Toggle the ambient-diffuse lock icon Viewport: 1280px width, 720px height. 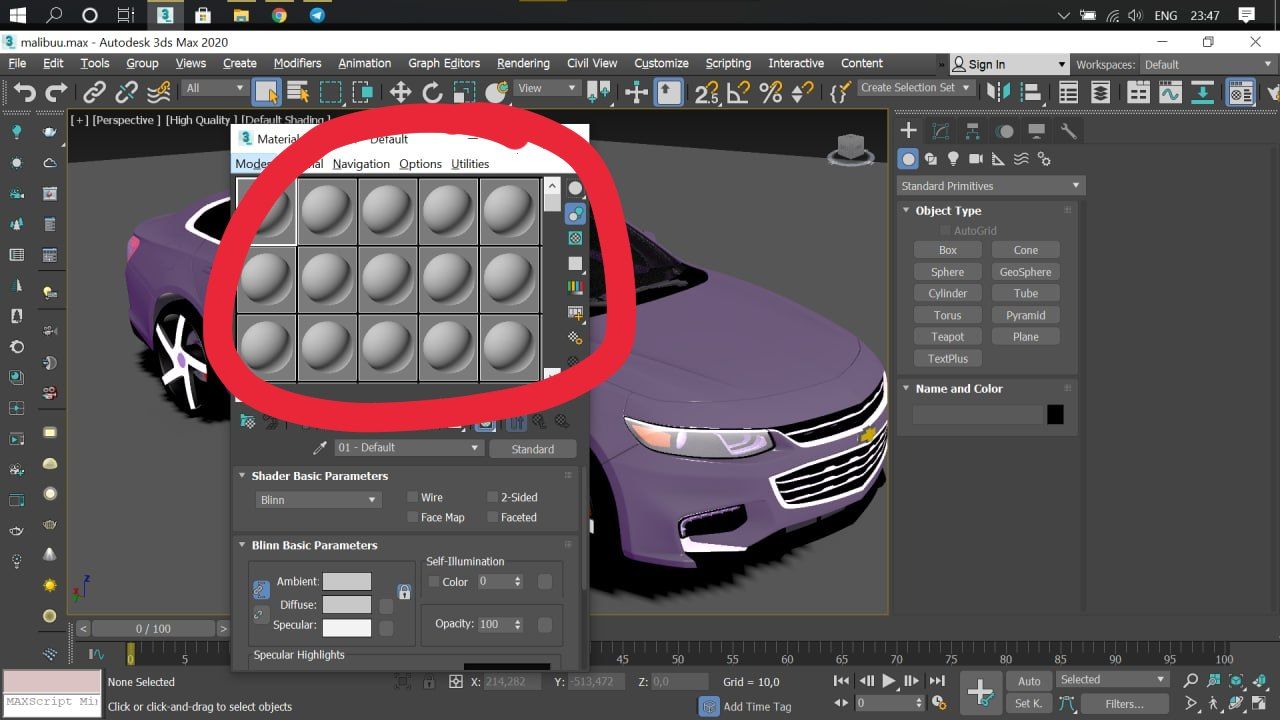404,592
